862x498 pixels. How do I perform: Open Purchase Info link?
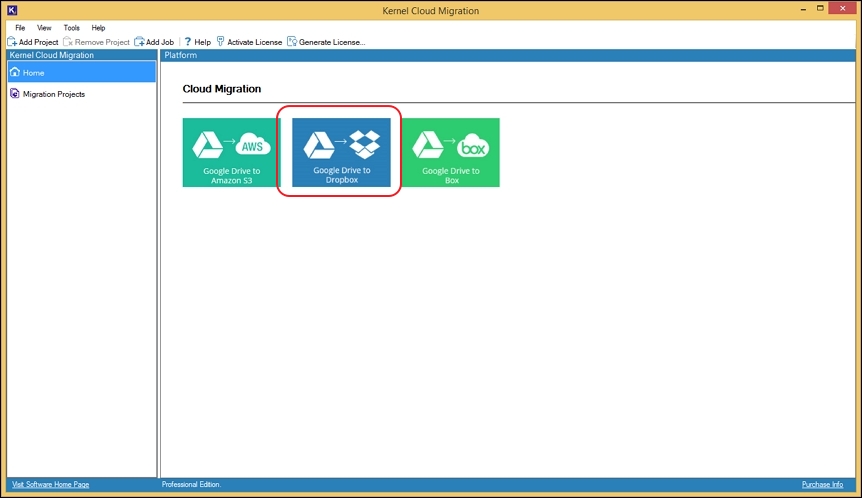[822, 484]
